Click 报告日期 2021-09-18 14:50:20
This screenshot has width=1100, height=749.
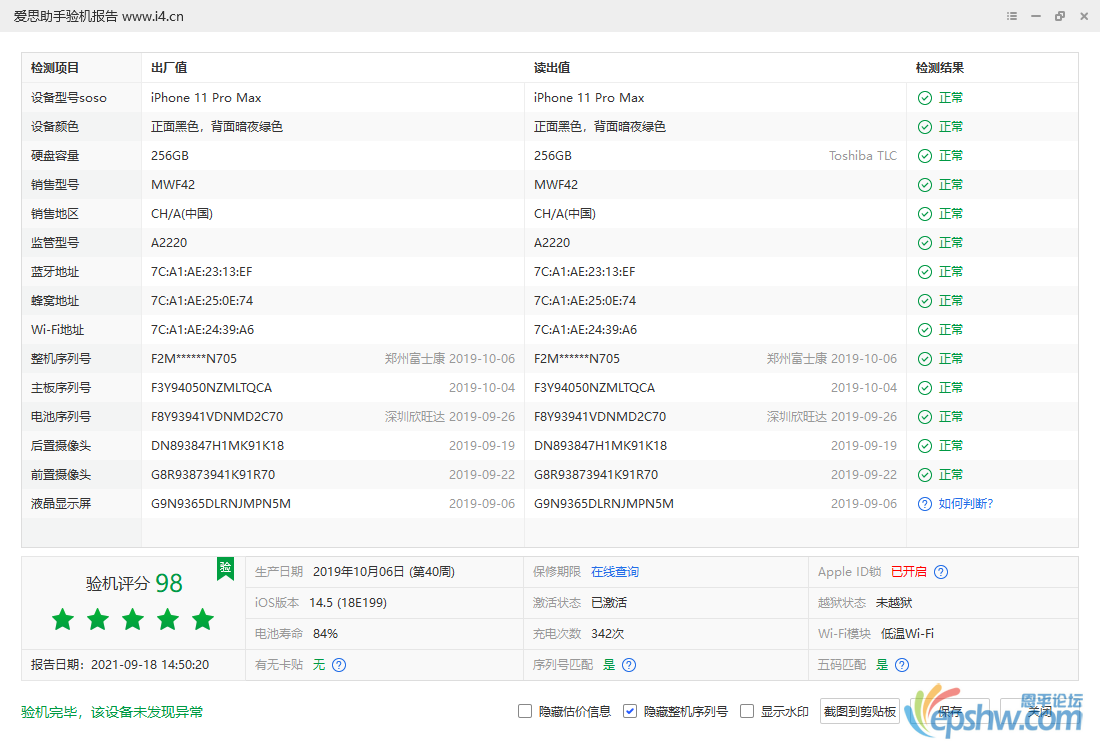click(x=120, y=665)
